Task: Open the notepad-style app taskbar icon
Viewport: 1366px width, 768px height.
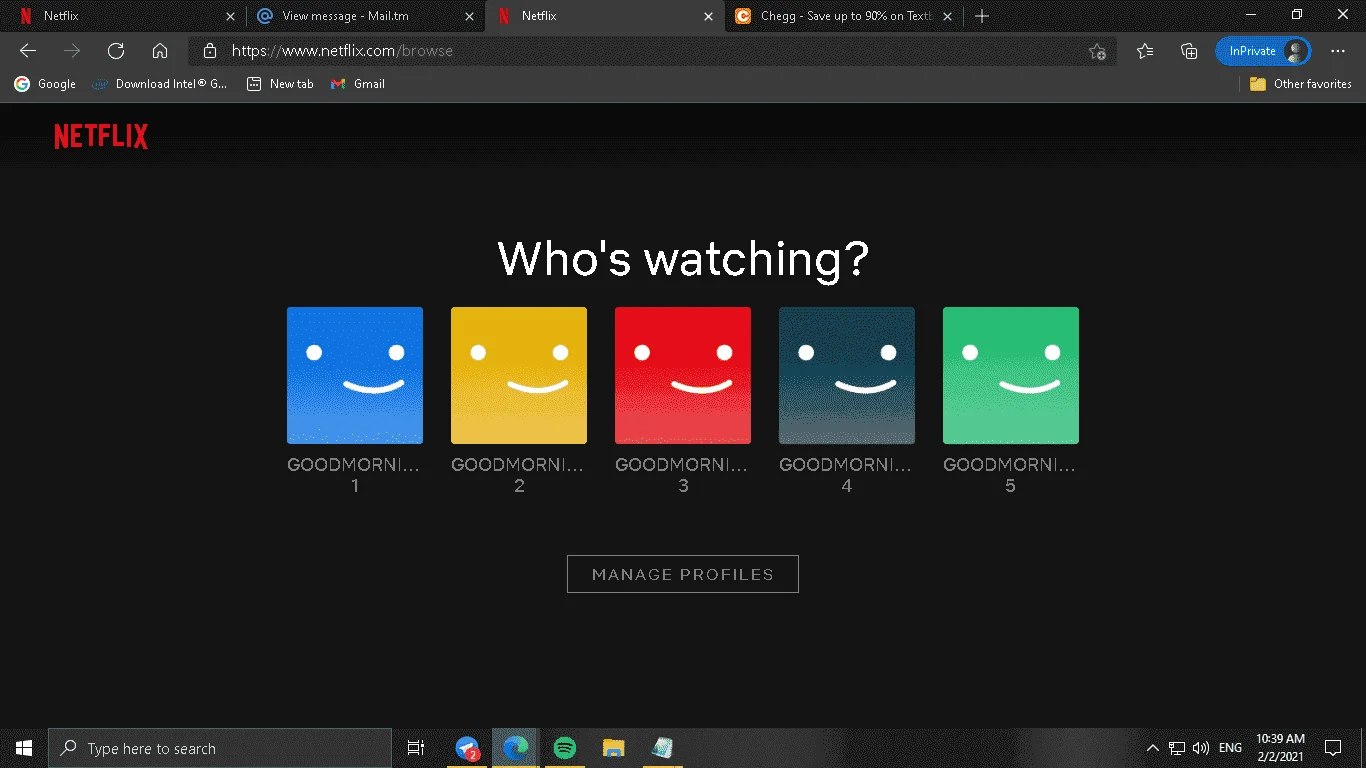Action: click(x=662, y=748)
